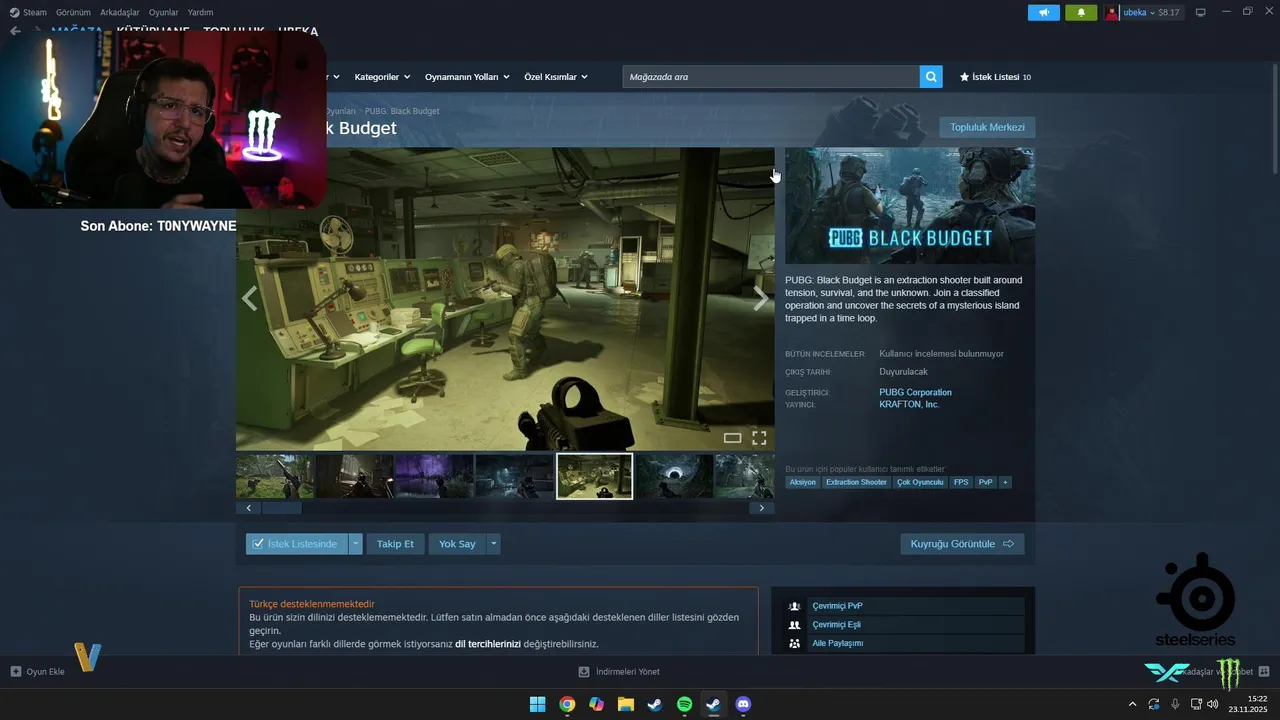Select purple night scene thumbnail
The image size is (1280, 720).
click(434, 476)
